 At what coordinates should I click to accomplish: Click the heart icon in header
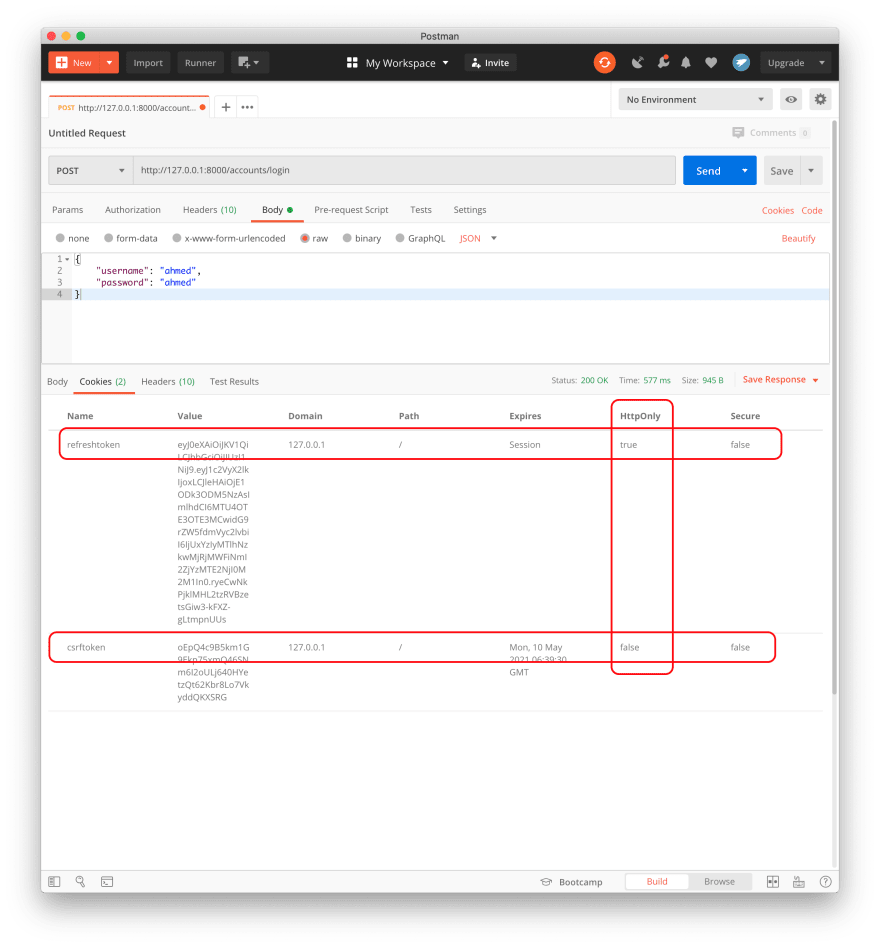tap(711, 62)
